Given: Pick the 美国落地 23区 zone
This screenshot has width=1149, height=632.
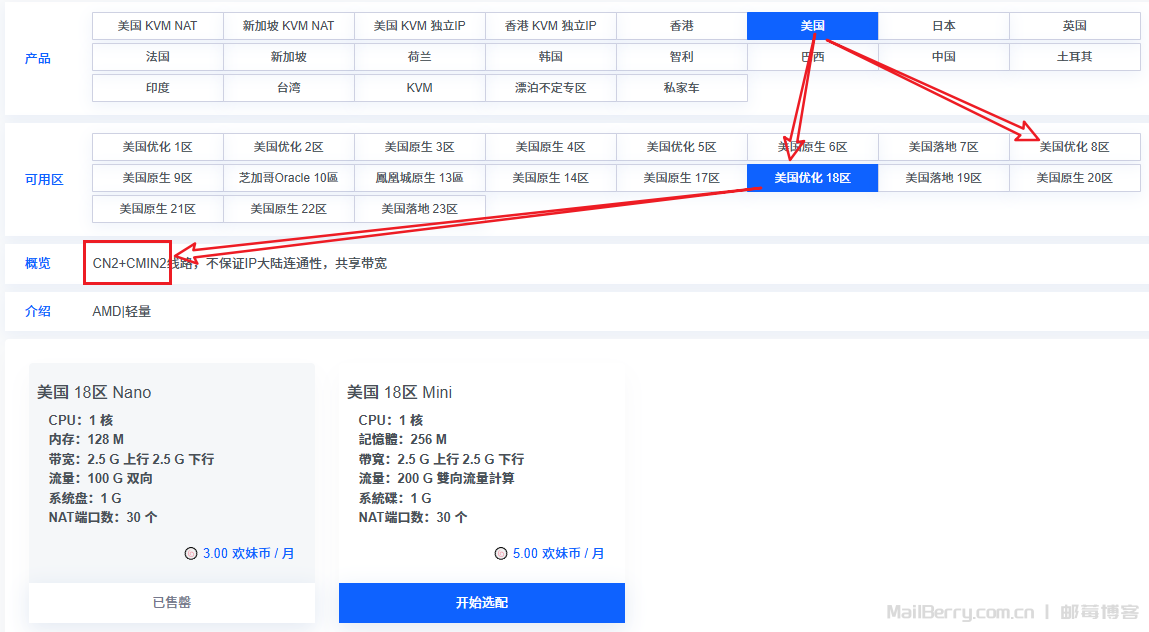Looking at the screenshot, I should pos(419,209).
